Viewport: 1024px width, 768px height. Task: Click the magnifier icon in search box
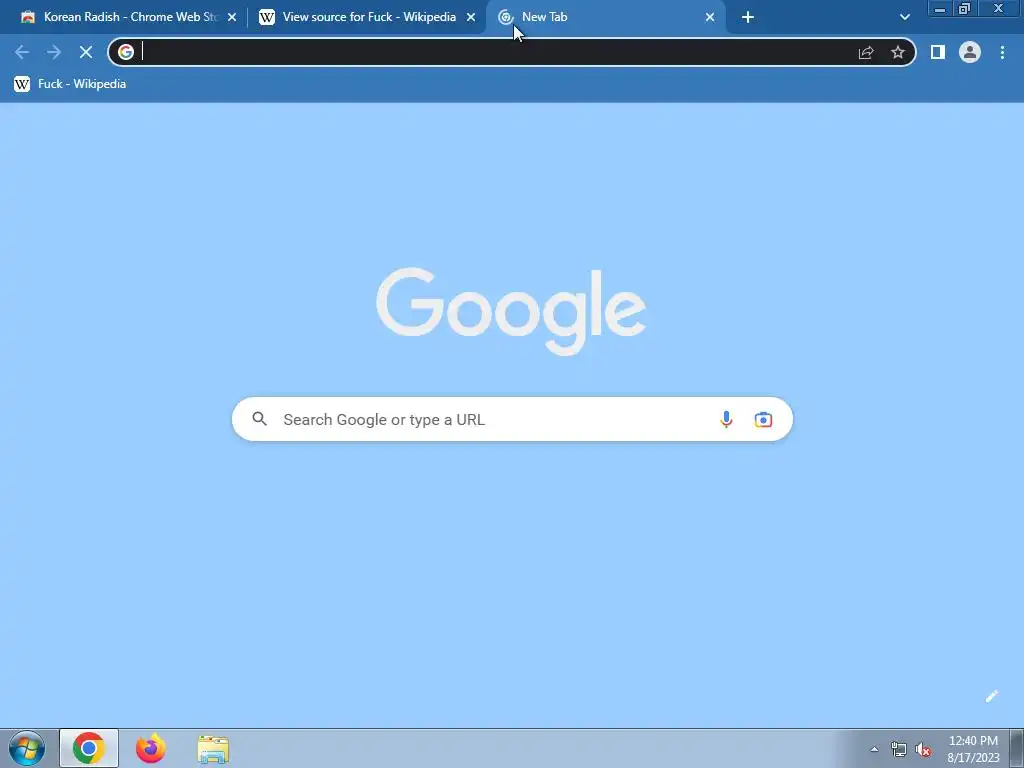click(259, 419)
